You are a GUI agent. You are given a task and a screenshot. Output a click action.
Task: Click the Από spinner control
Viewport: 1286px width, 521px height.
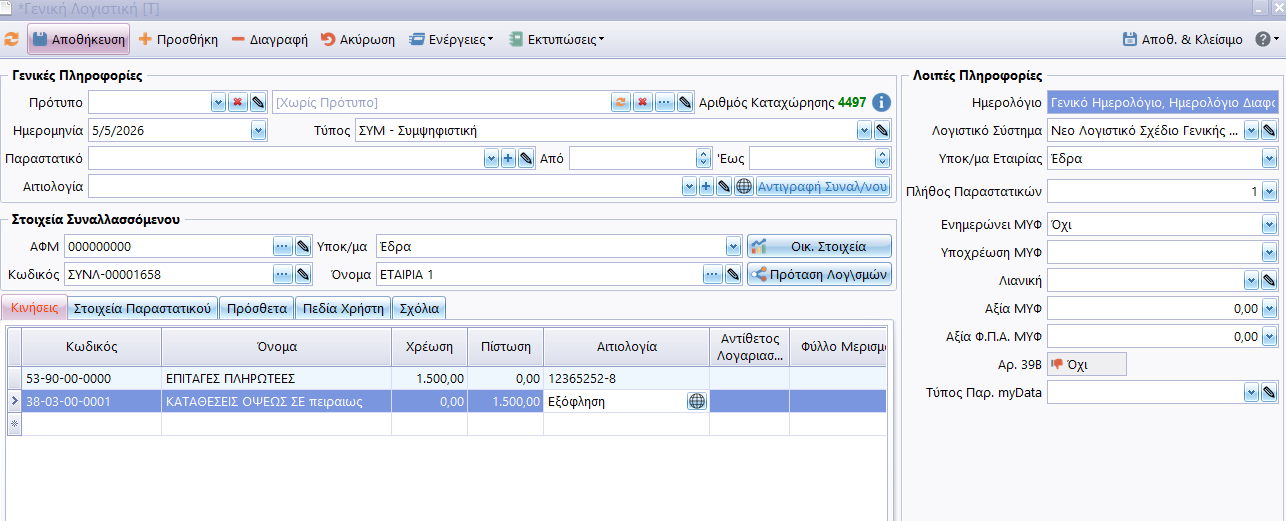pyautogui.click(x=702, y=158)
